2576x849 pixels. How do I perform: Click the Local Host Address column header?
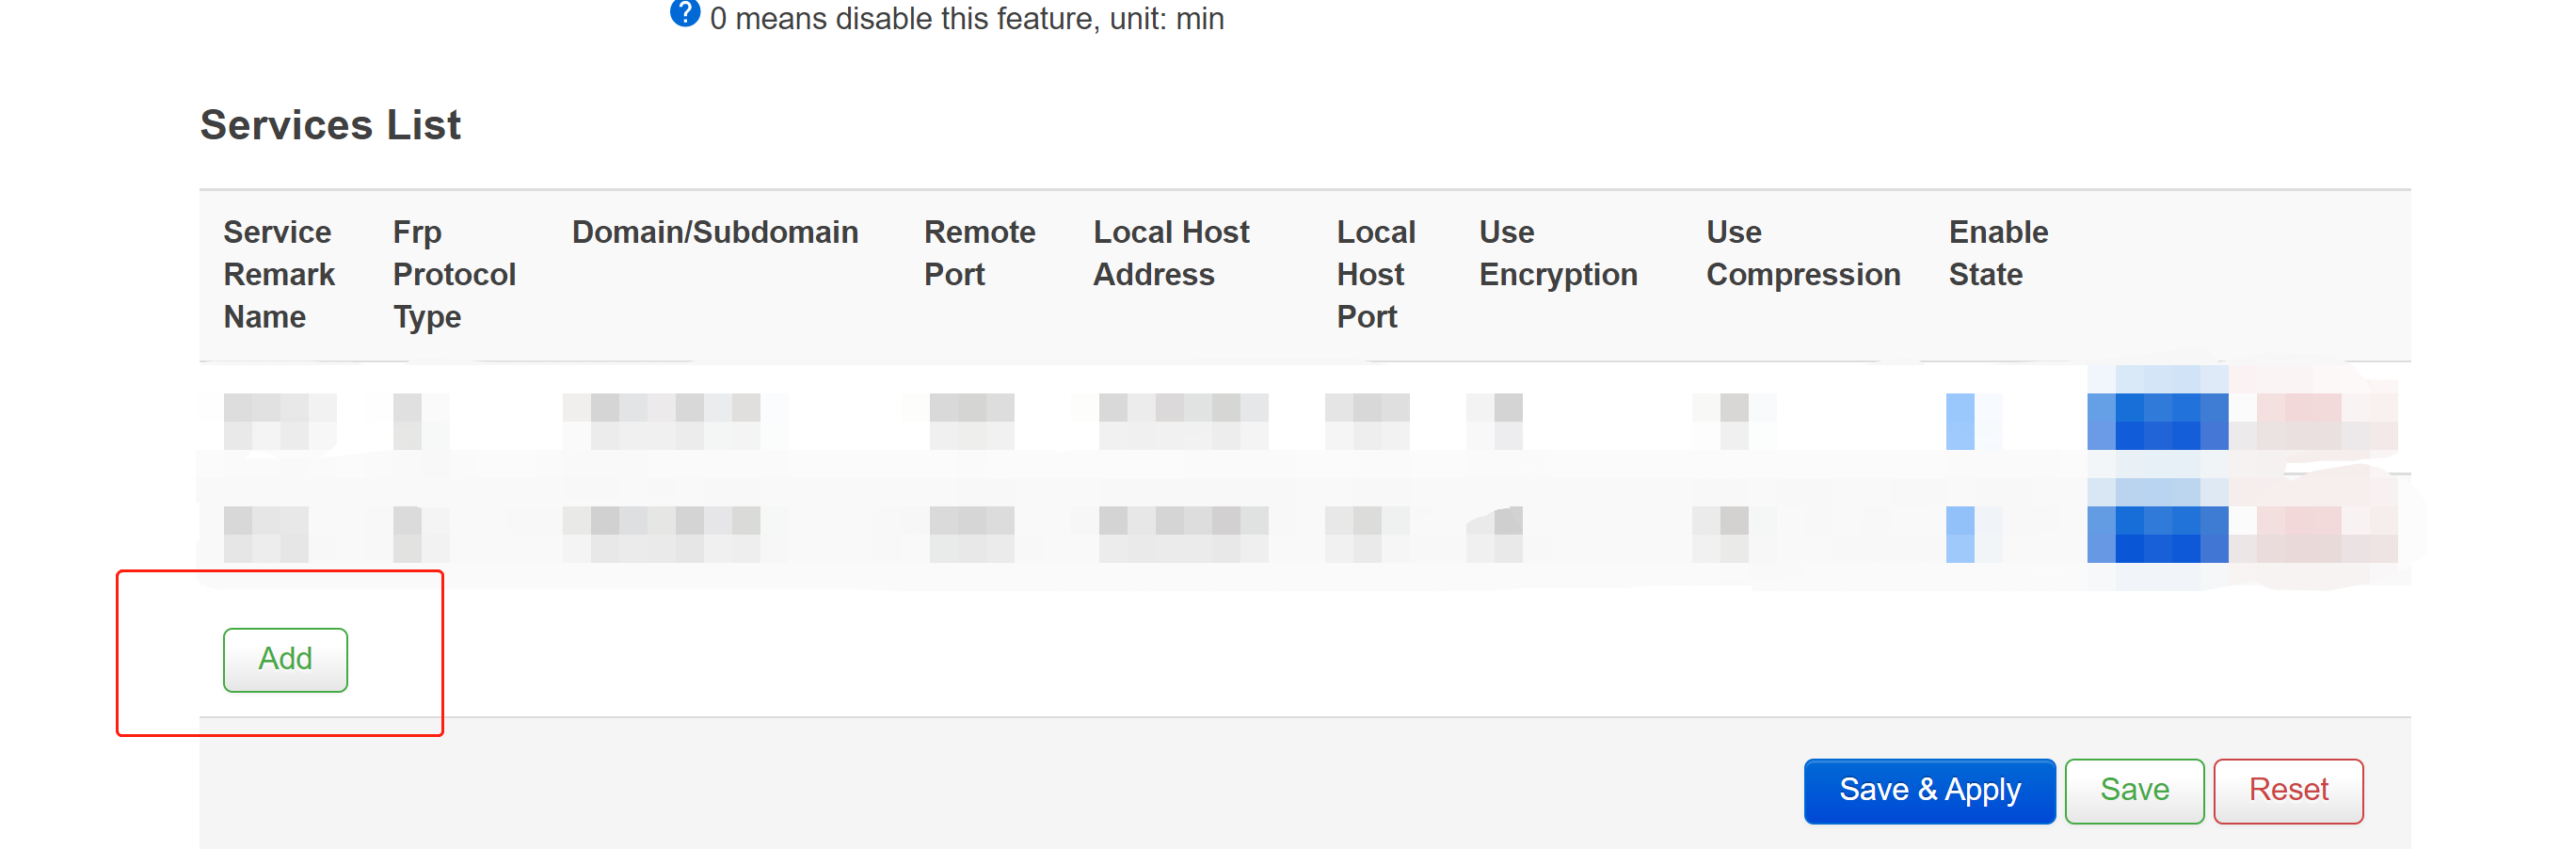1170,253
